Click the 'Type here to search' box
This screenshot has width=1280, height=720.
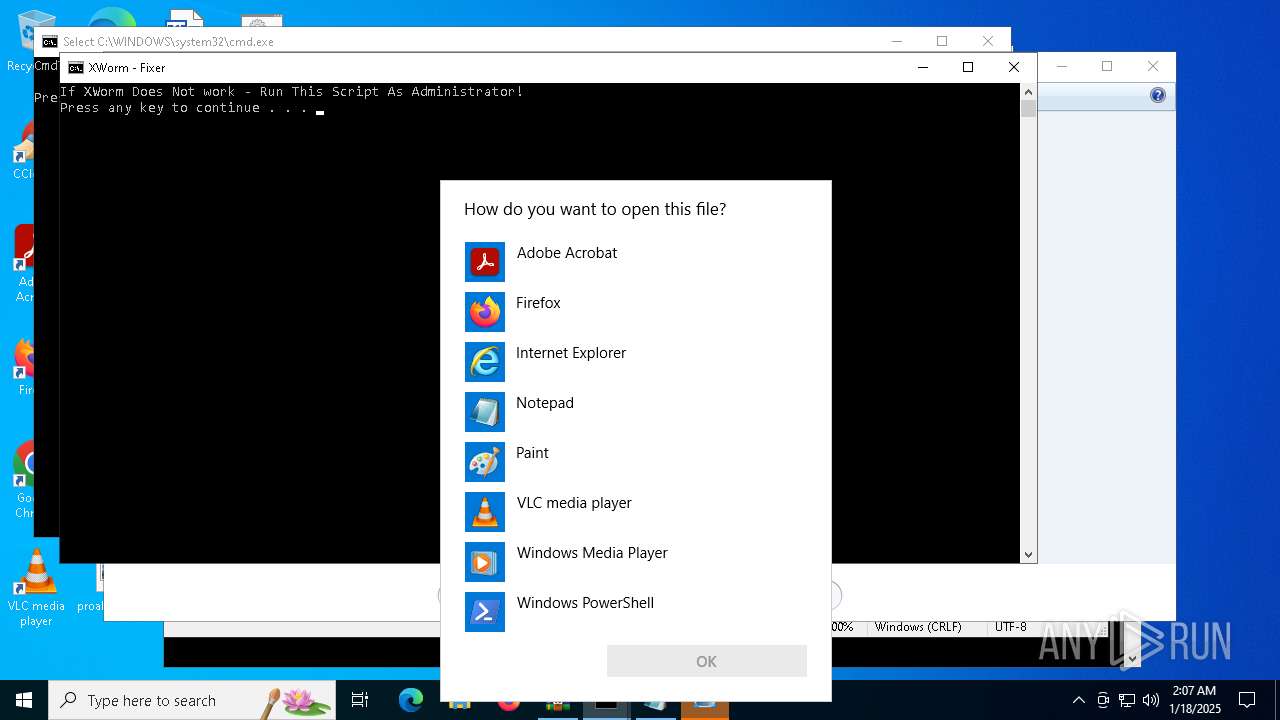tap(192, 700)
